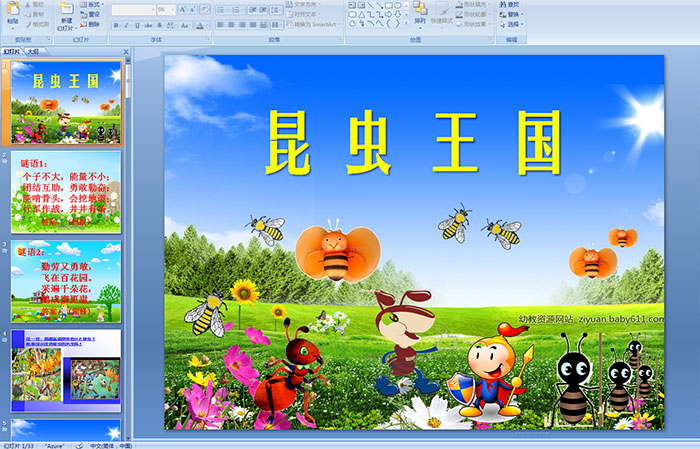Click the Cut (剪切) command
The image size is (700, 449).
35,4
